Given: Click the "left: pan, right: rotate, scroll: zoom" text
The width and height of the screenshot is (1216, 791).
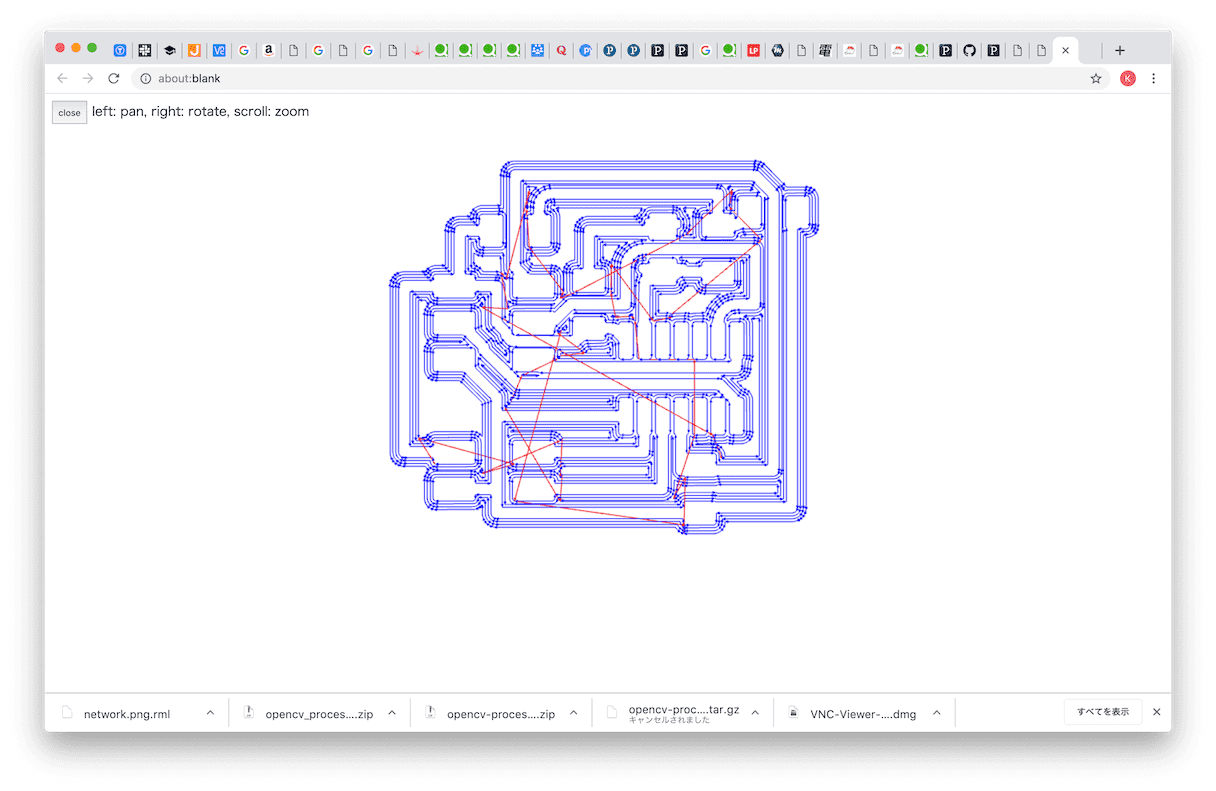Looking at the screenshot, I should (x=200, y=112).
